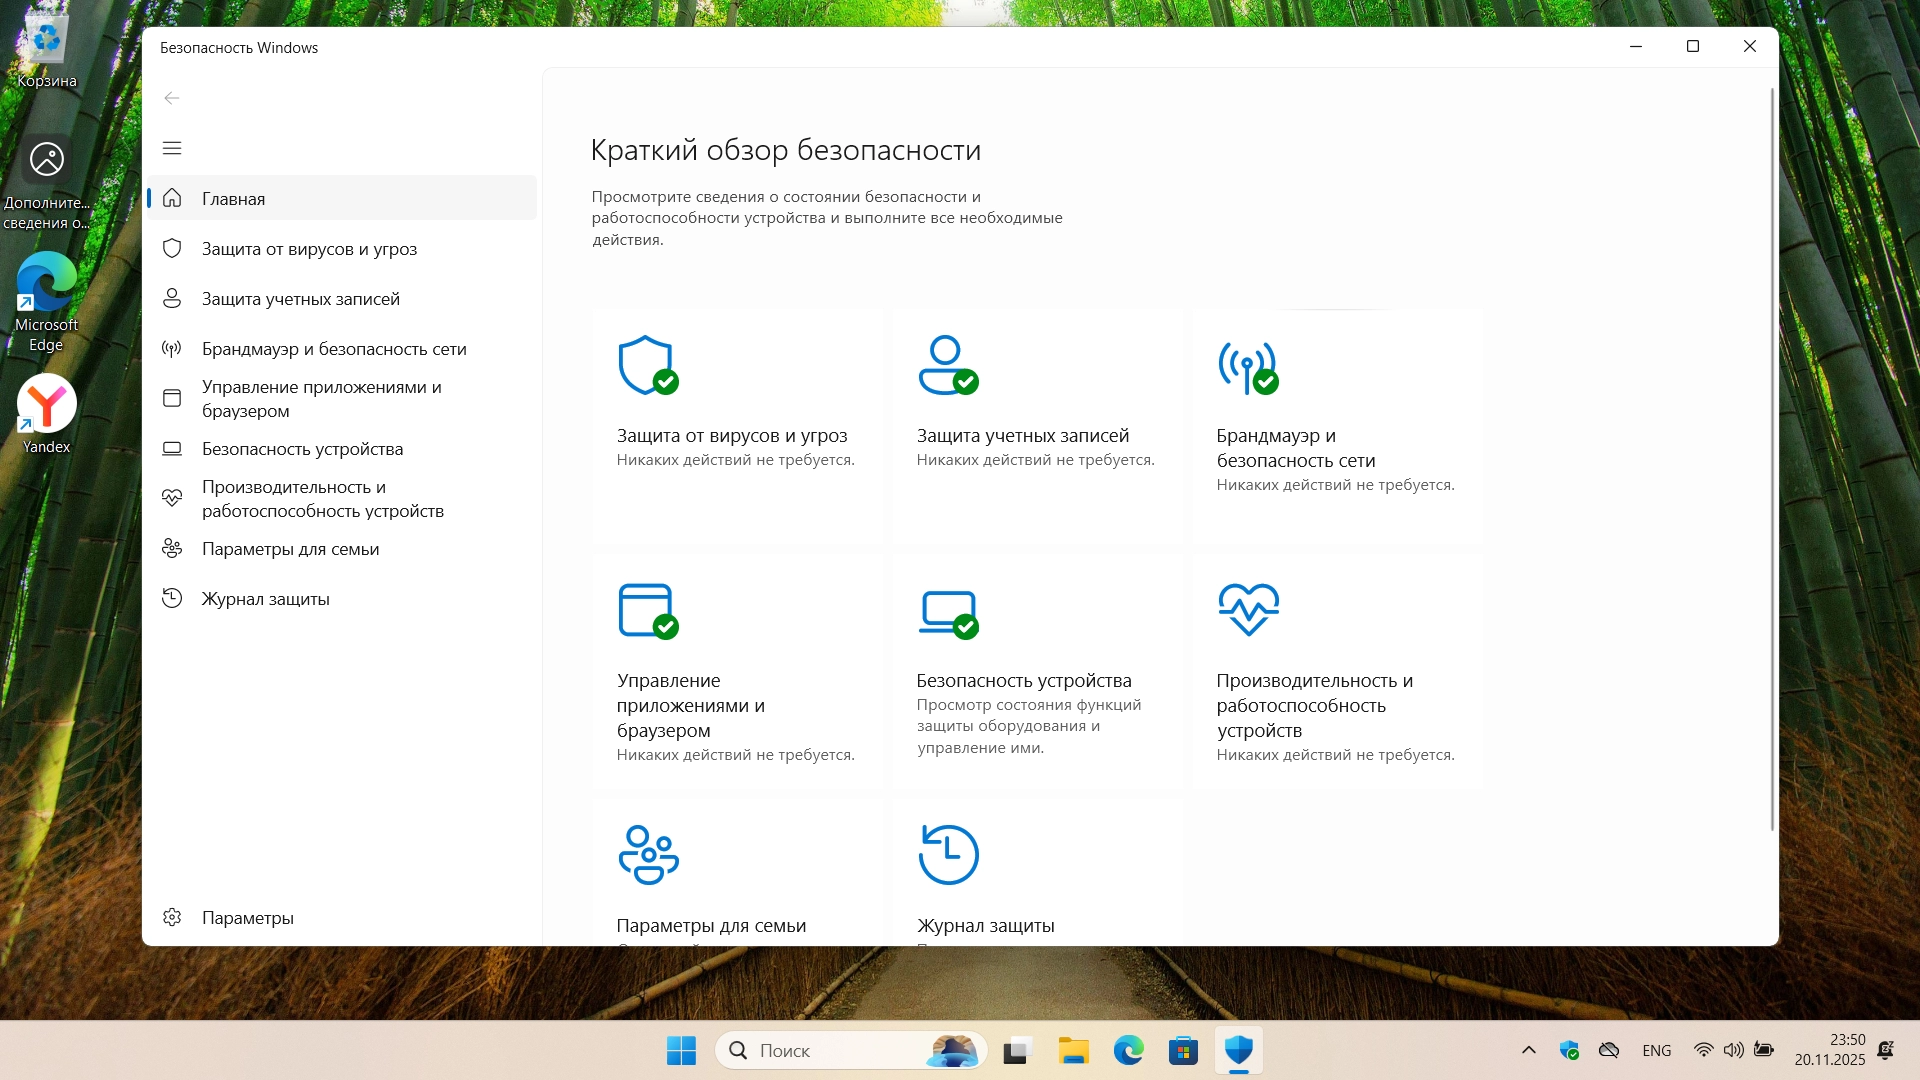Image resolution: width=1920 pixels, height=1080 pixels.
Task: Select Главная in the sidebar
Action: pyautogui.click(x=234, y=198)
